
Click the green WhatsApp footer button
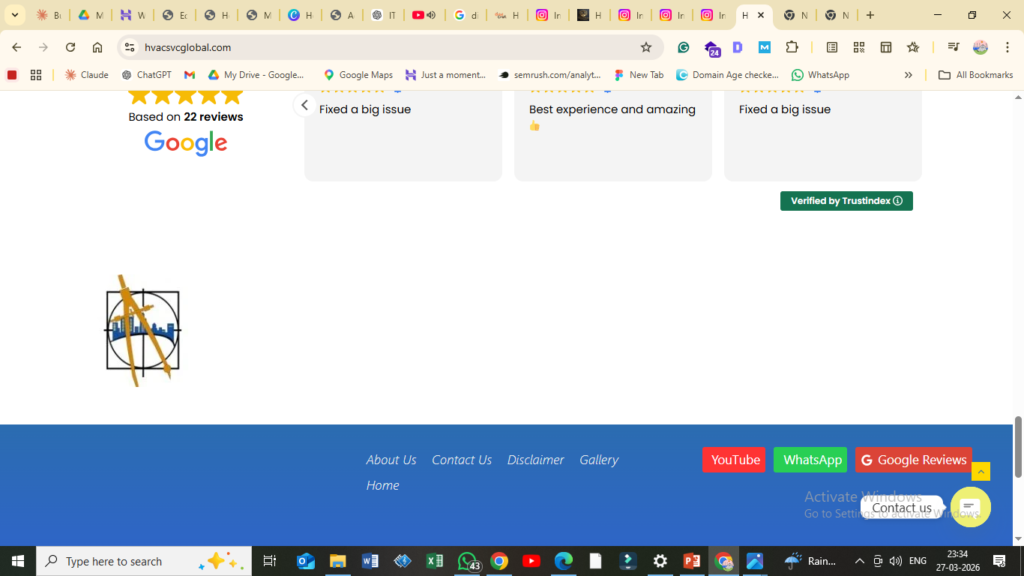[810, 460]
